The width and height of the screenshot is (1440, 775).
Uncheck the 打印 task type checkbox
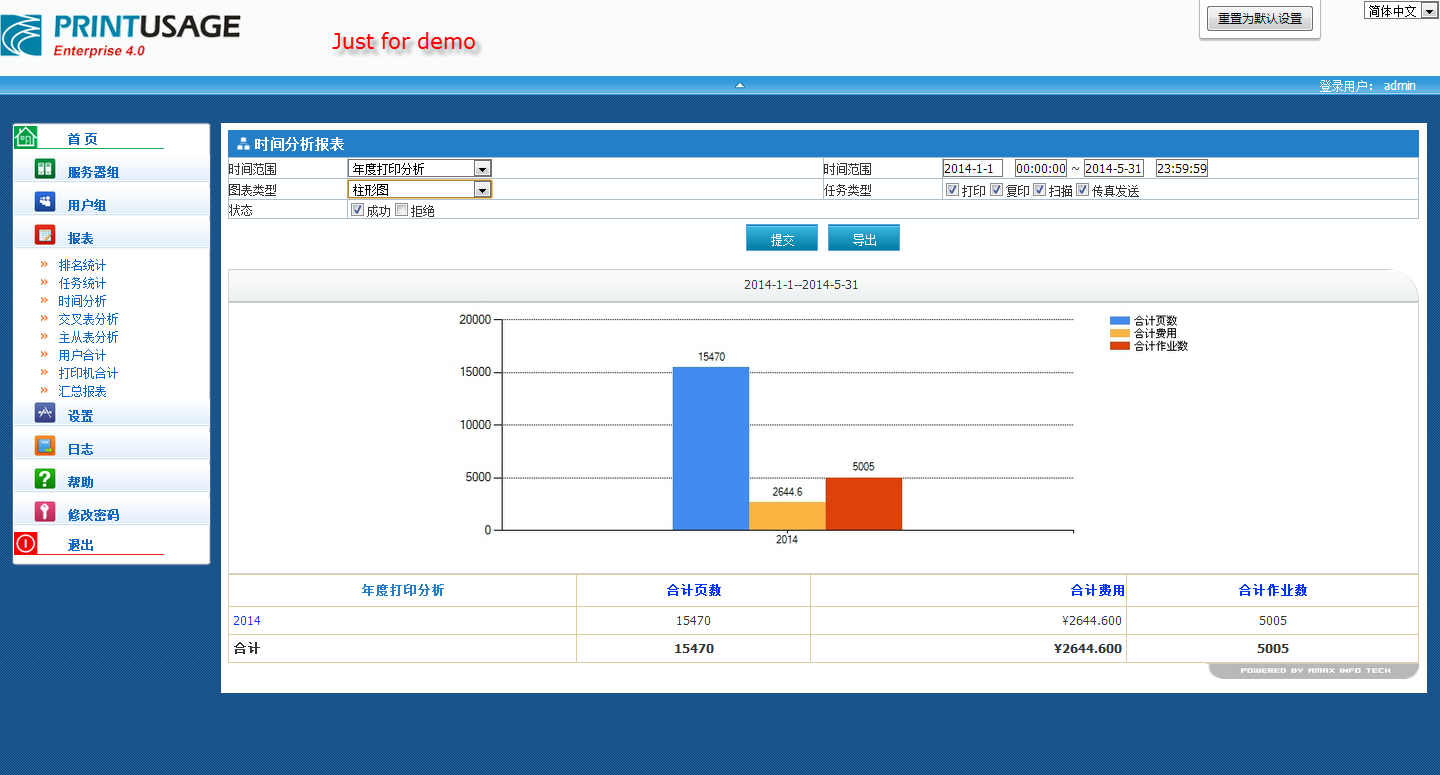pos(952,190)
